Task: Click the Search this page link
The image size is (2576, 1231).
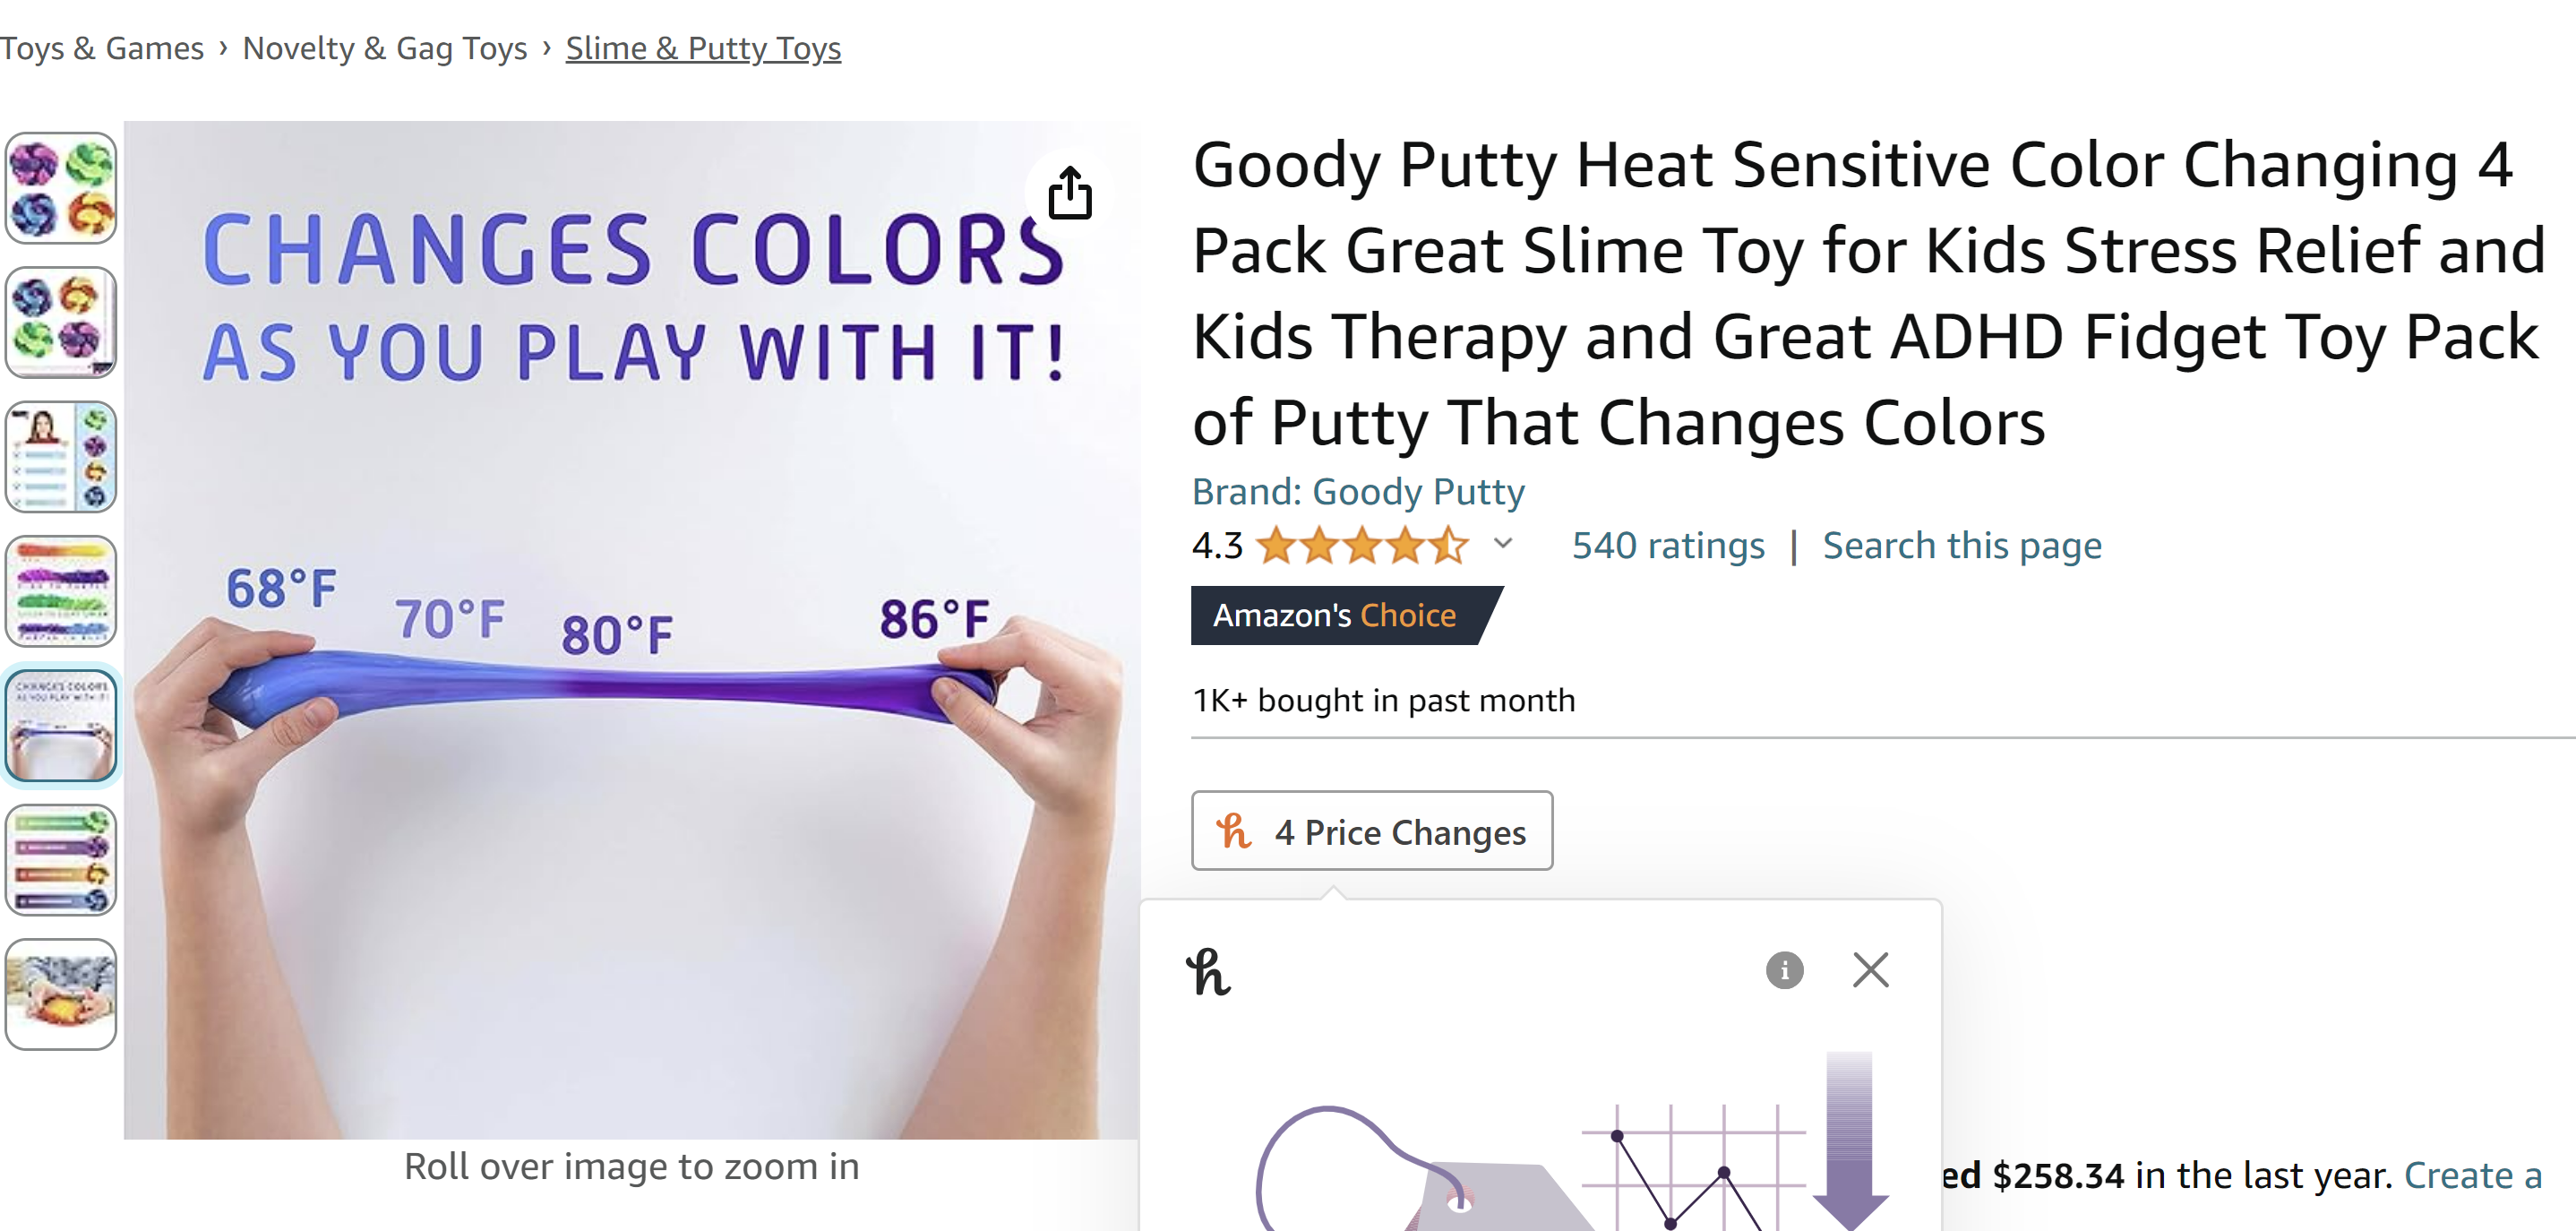Action: pos(1961,546)
